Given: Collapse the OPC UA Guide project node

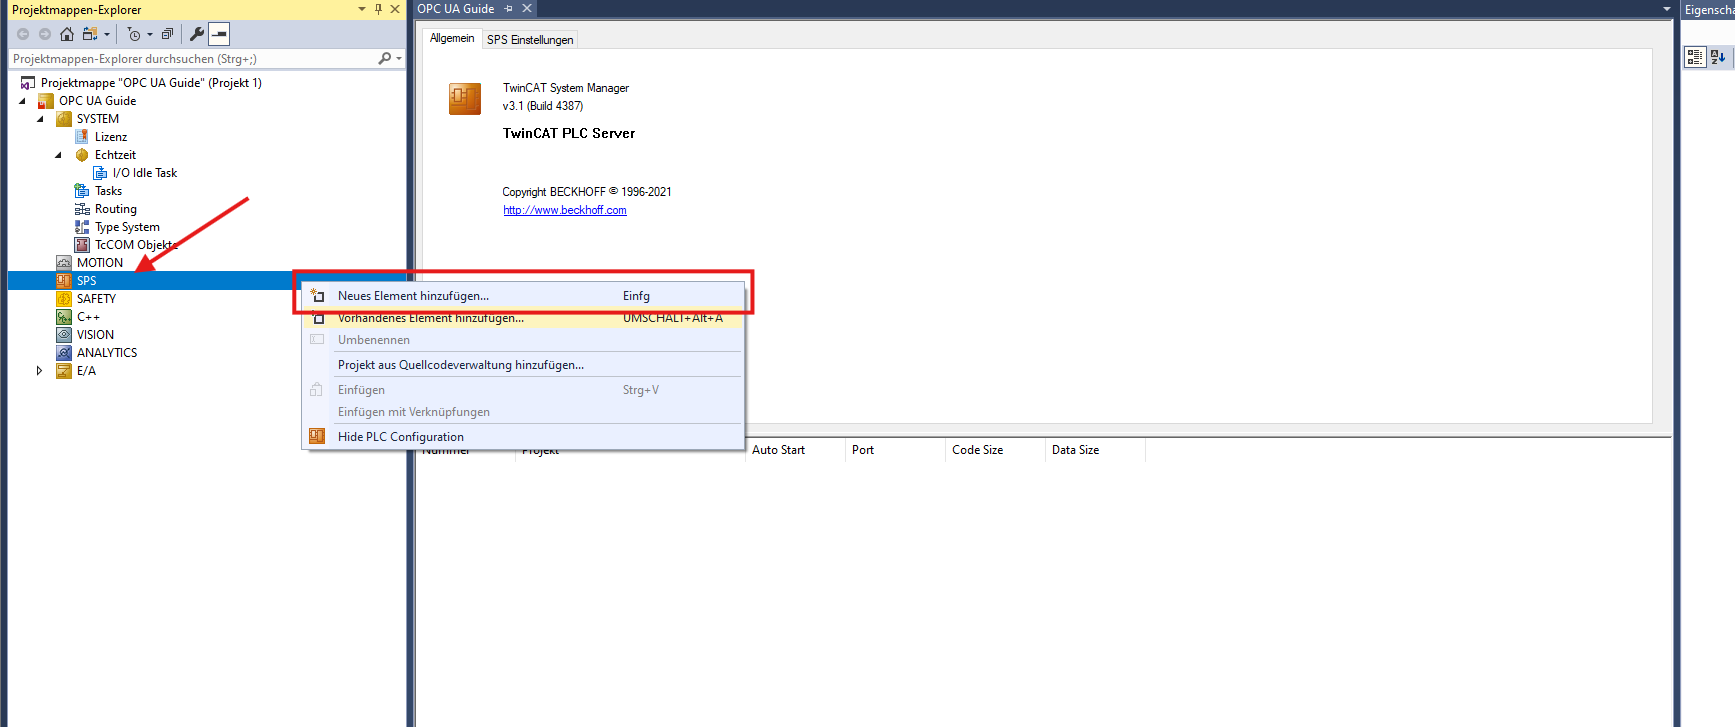Looking at the screenshot, I should point(22,101).
